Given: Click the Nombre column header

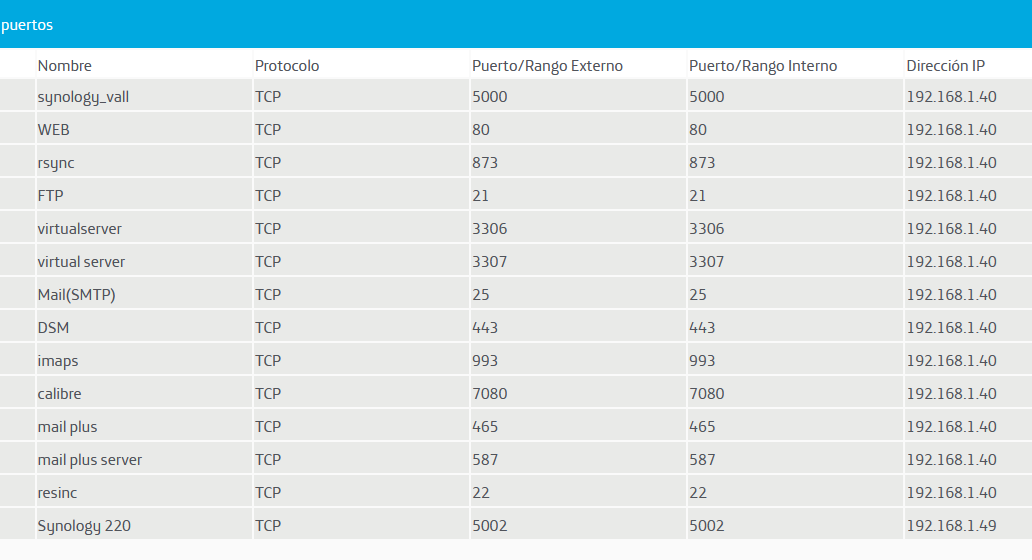Looking at the screenshot, I should pos(64,66).
